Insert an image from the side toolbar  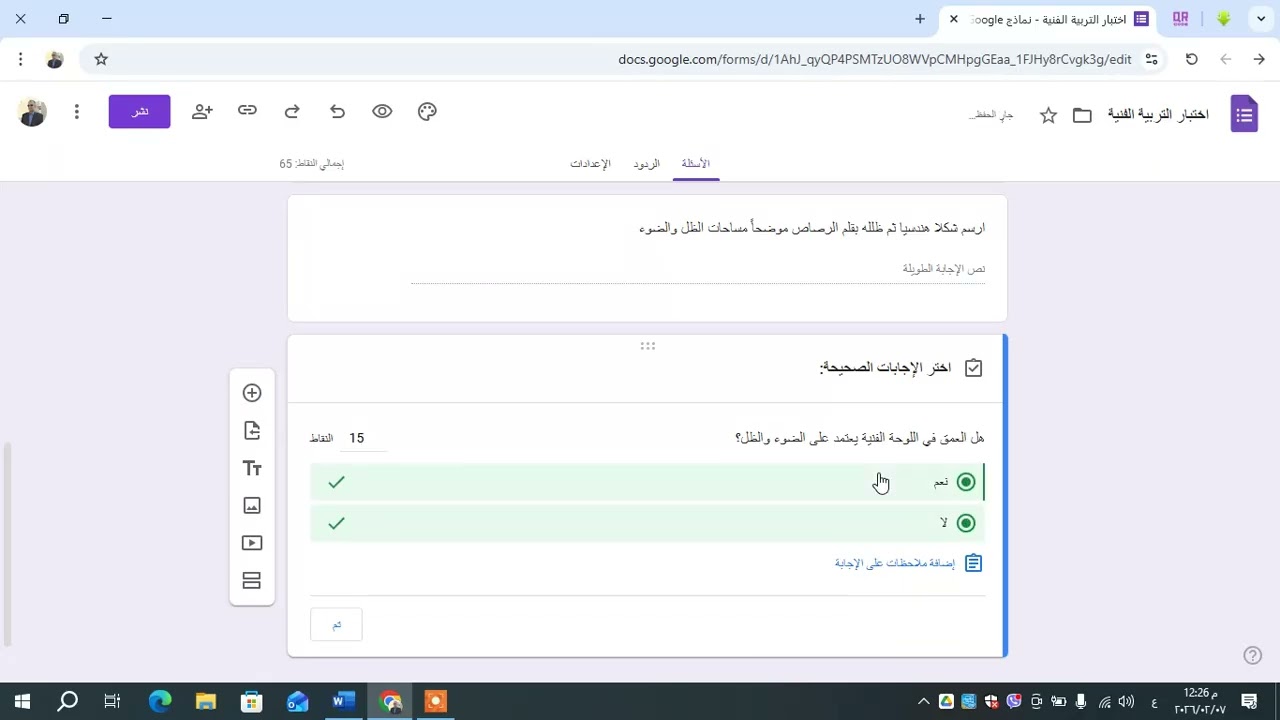tap(252, 506)
